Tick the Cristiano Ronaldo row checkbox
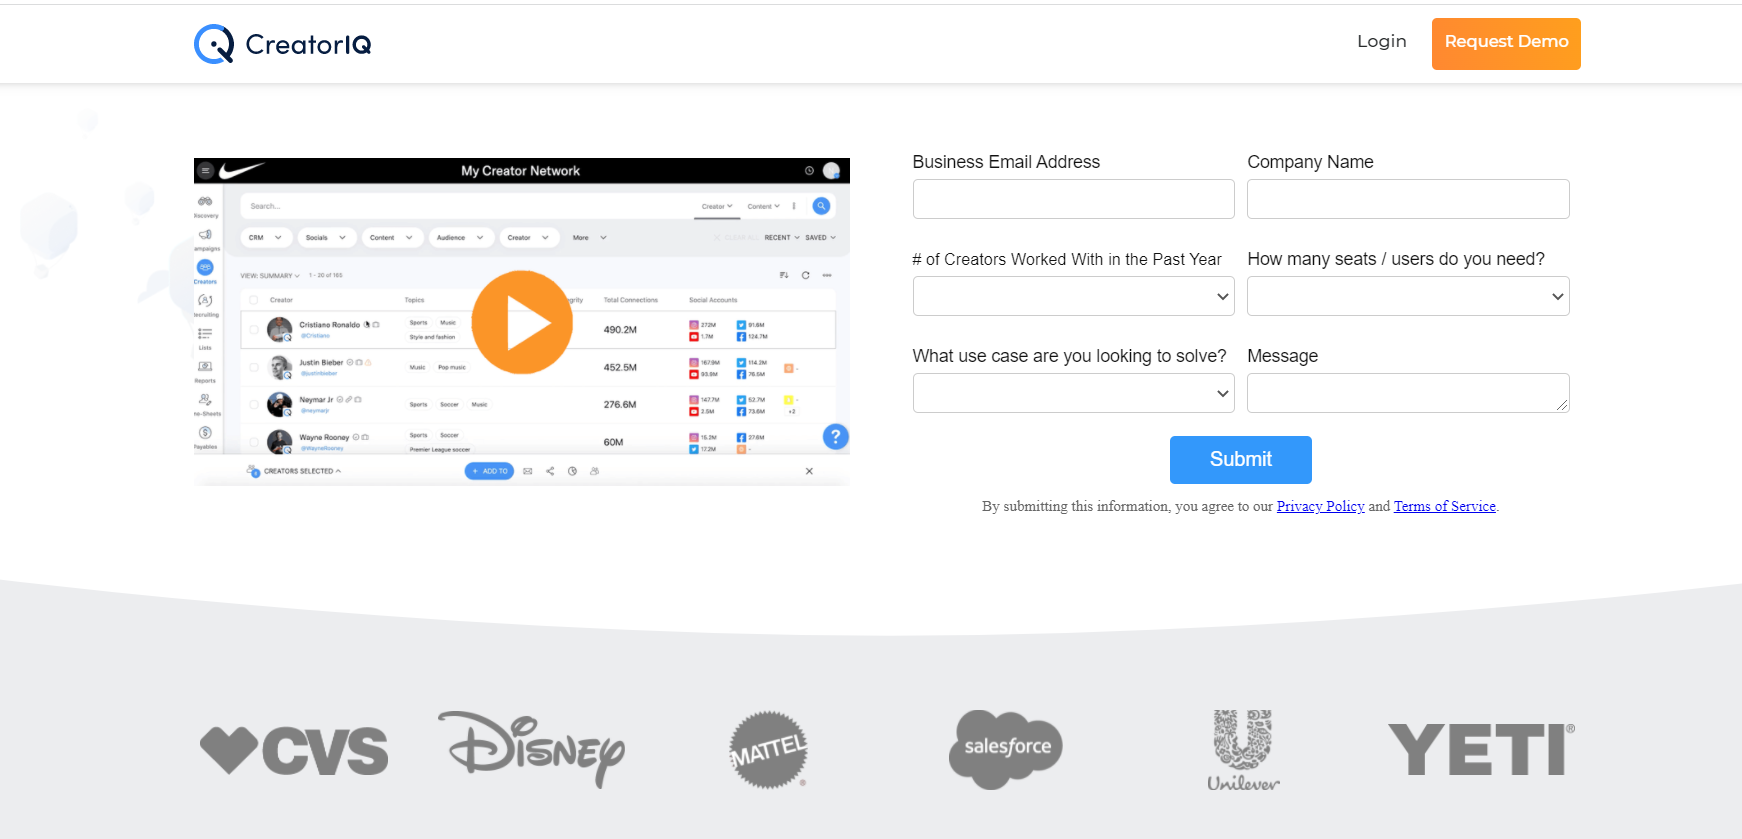1742x839 pixels. [254, 329]
